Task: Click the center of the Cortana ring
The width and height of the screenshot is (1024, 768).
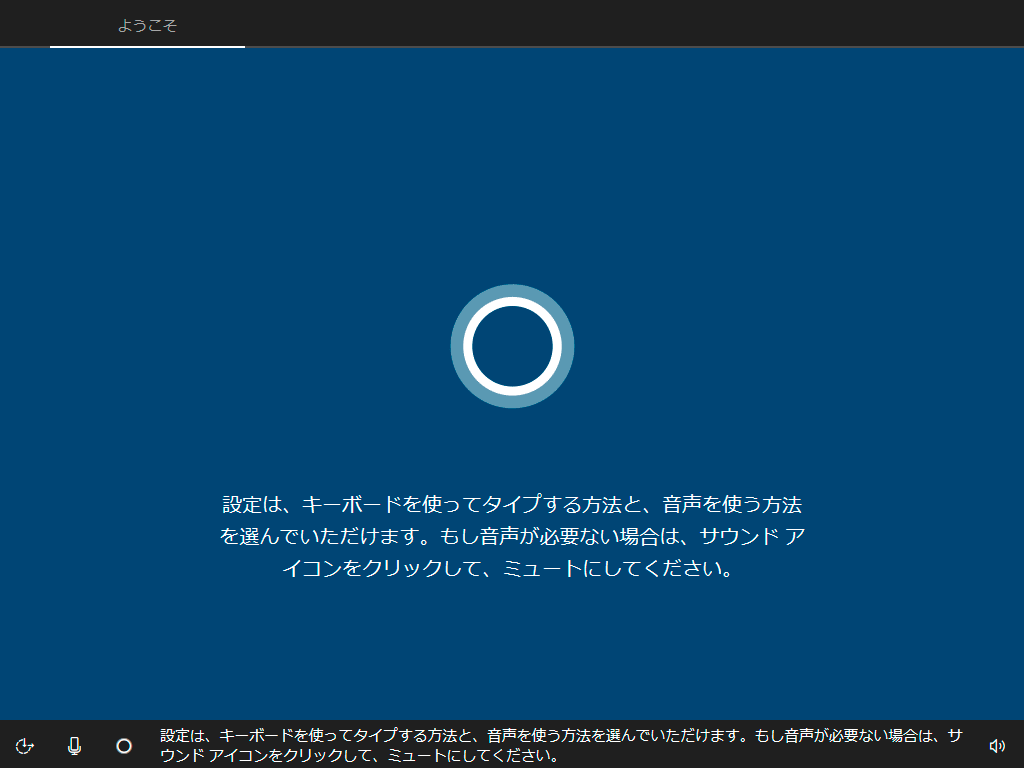Action: pyautogui.click(x=512, y=346)
